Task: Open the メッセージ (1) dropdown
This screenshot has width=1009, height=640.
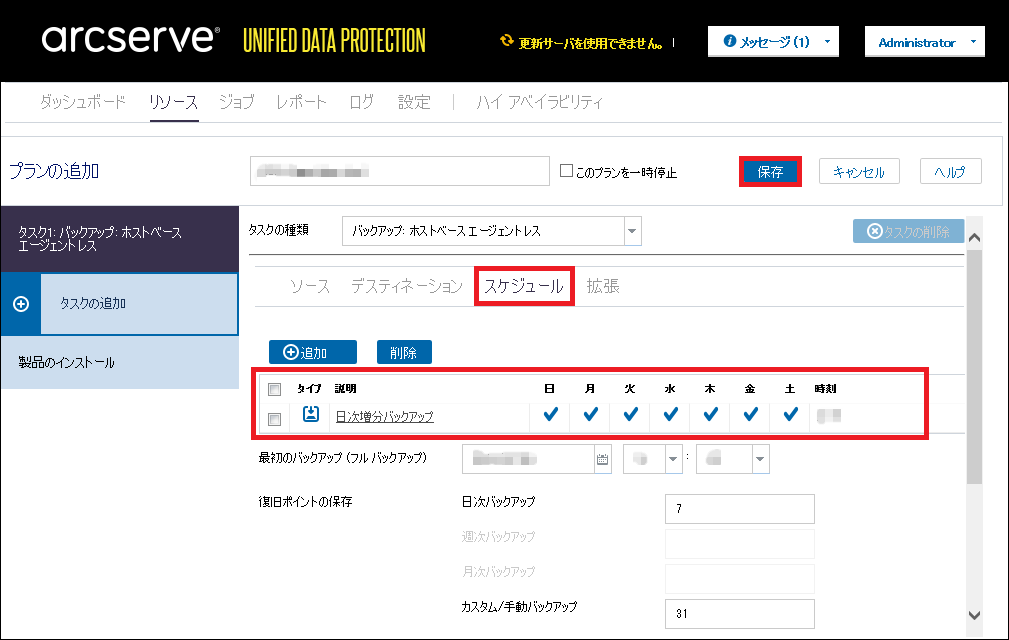Action: [773, 42]
